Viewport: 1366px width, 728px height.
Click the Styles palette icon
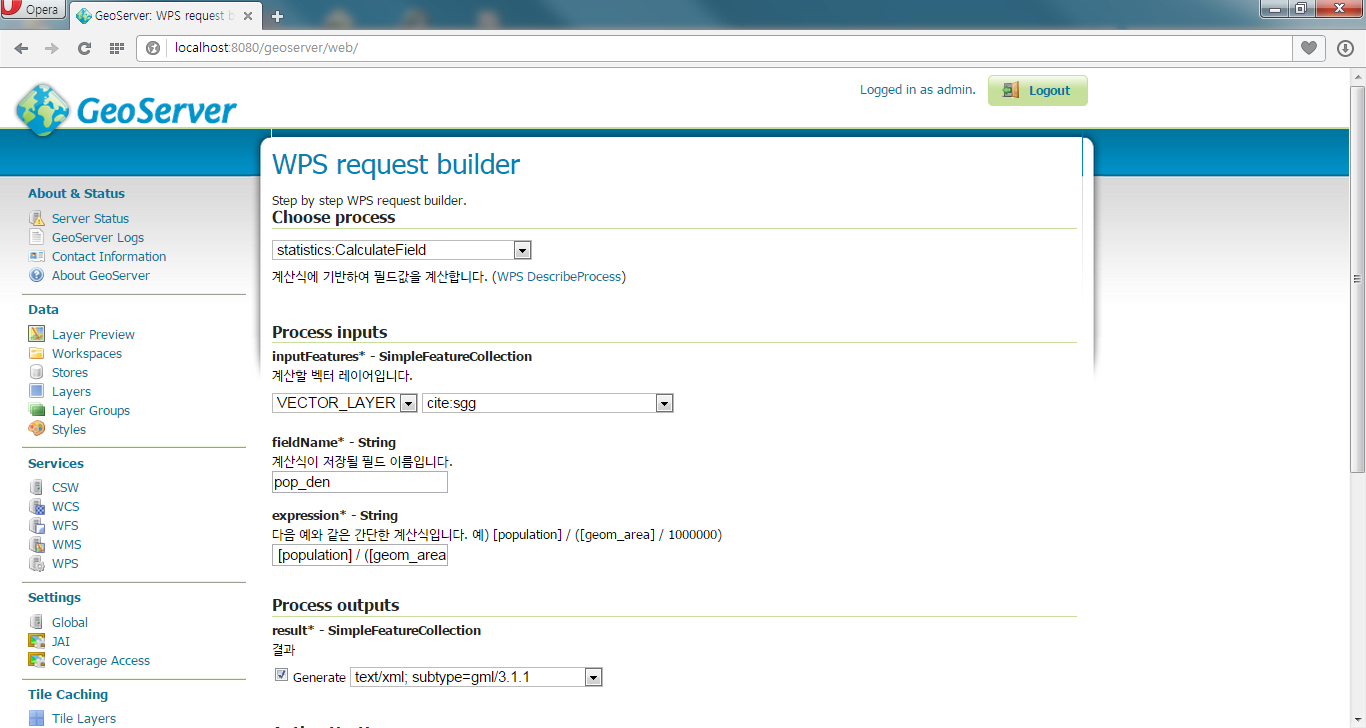pyautogui.click(x=37, y=429)
